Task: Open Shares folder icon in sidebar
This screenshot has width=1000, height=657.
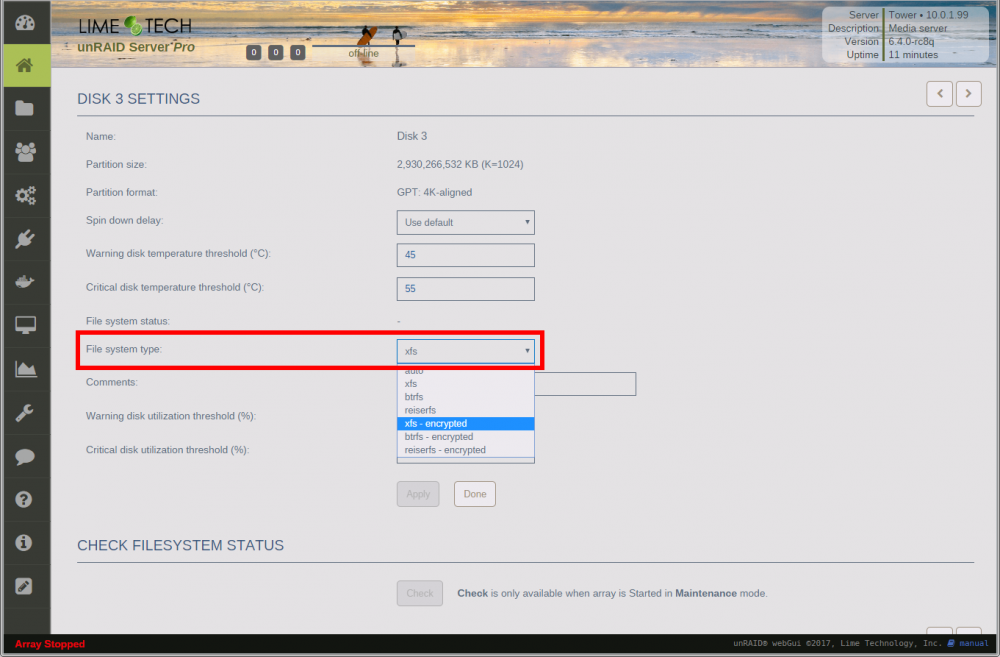Action: [x=25, y=108]
